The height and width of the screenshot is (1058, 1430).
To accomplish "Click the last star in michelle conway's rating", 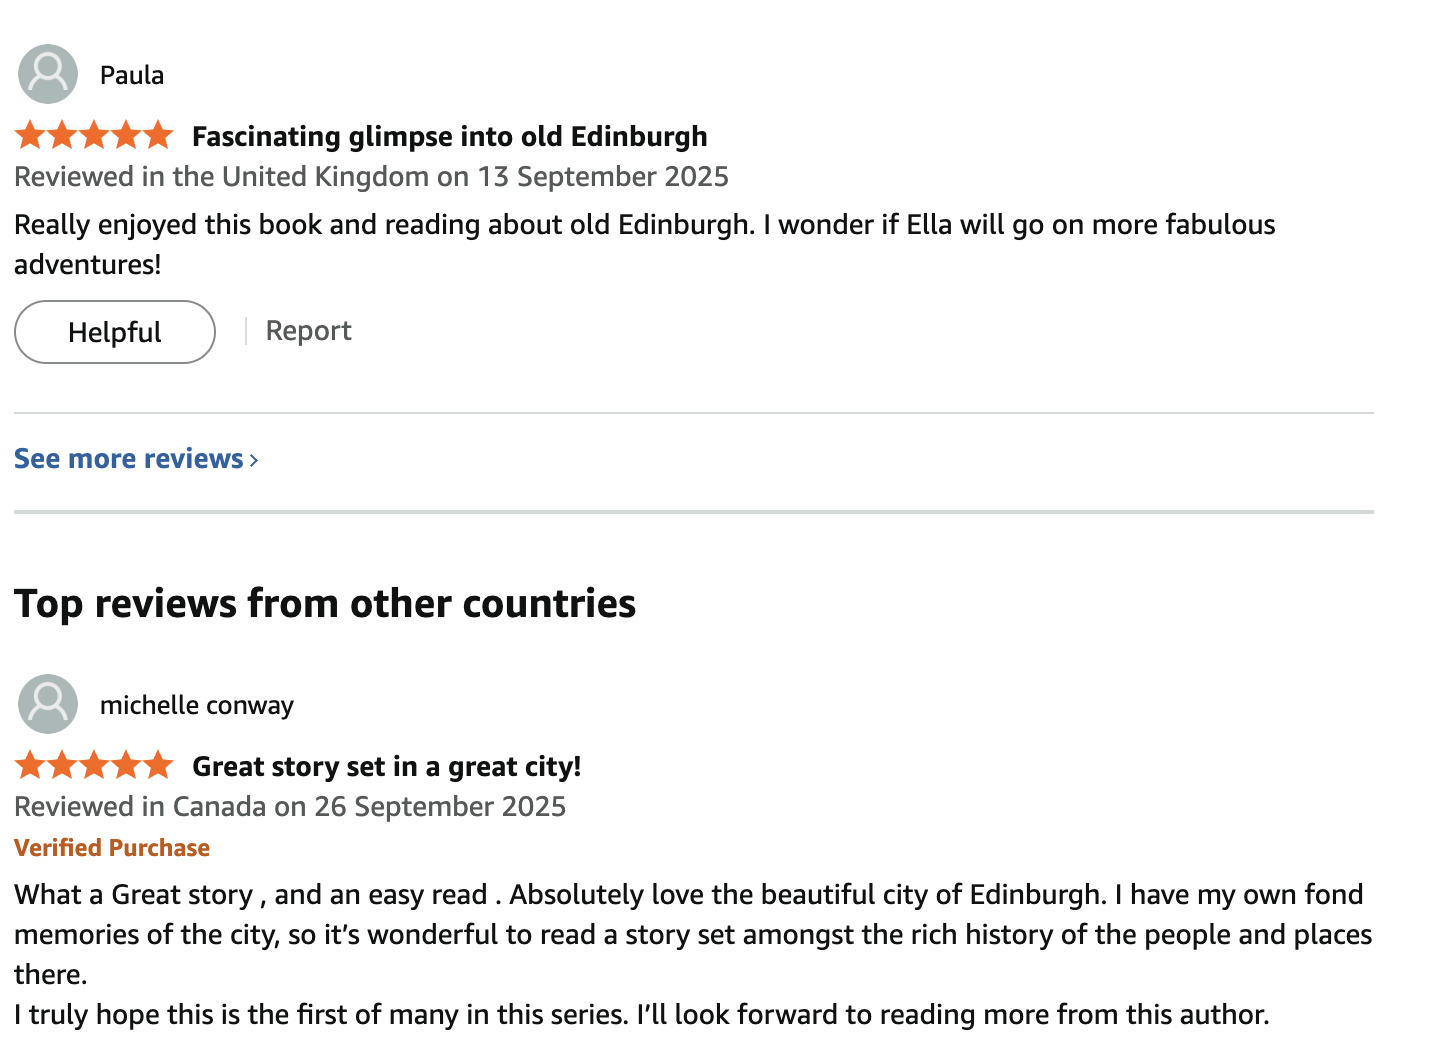I will 158,765.
